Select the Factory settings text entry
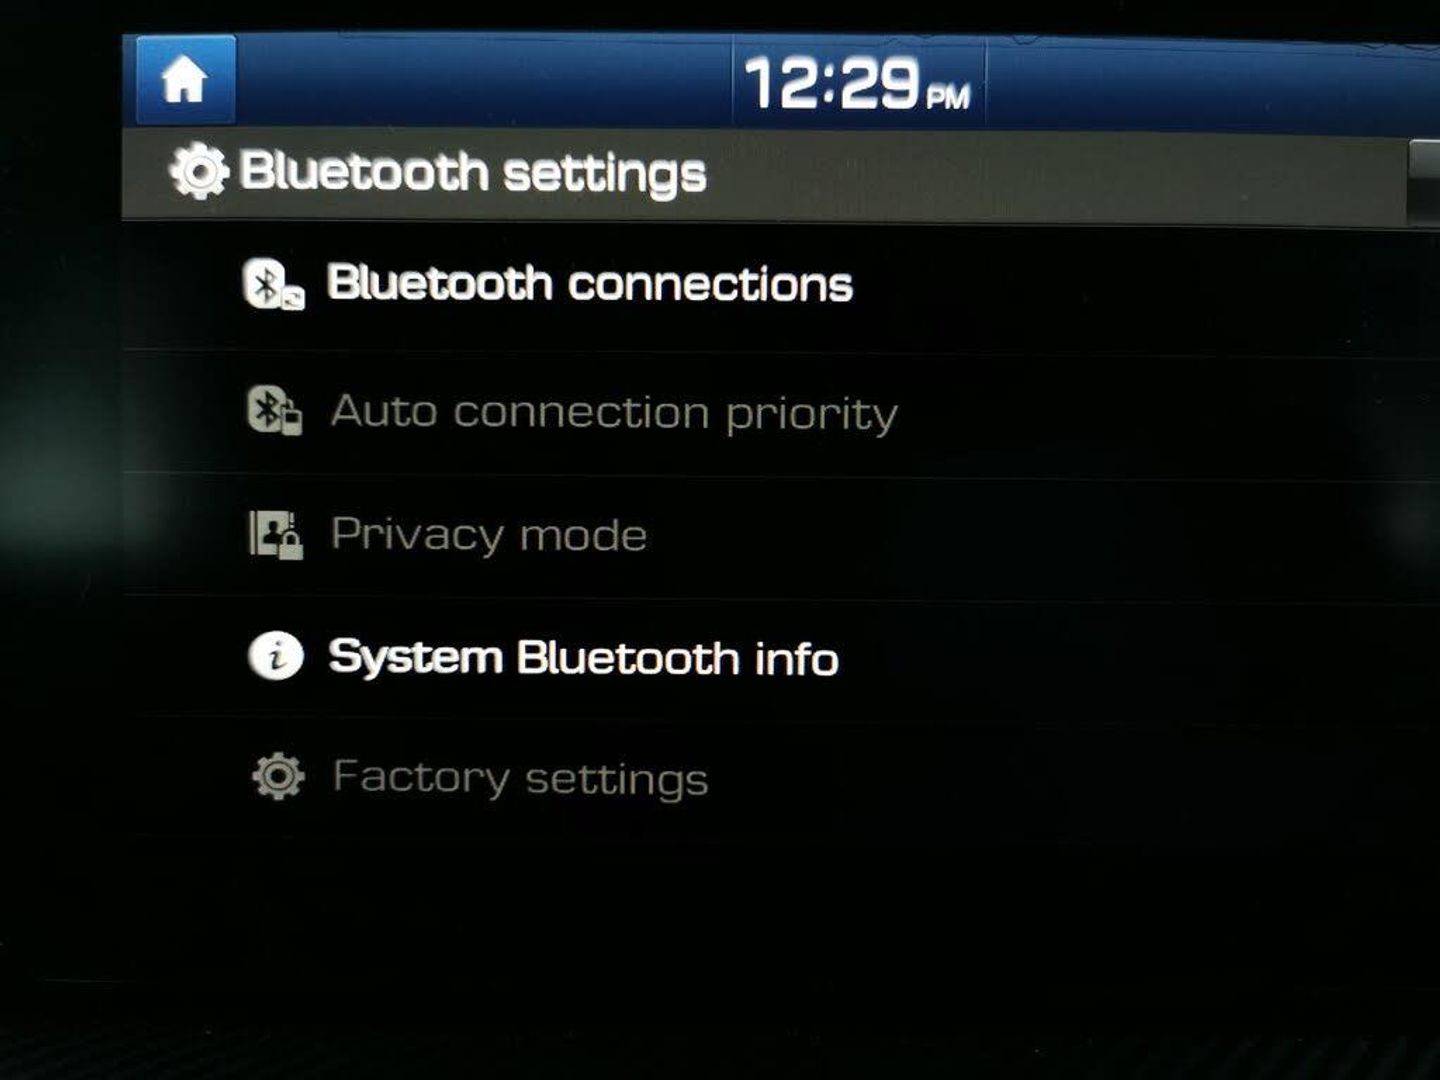Screen dimensions: 1440x1080 [x=521, y=778]
